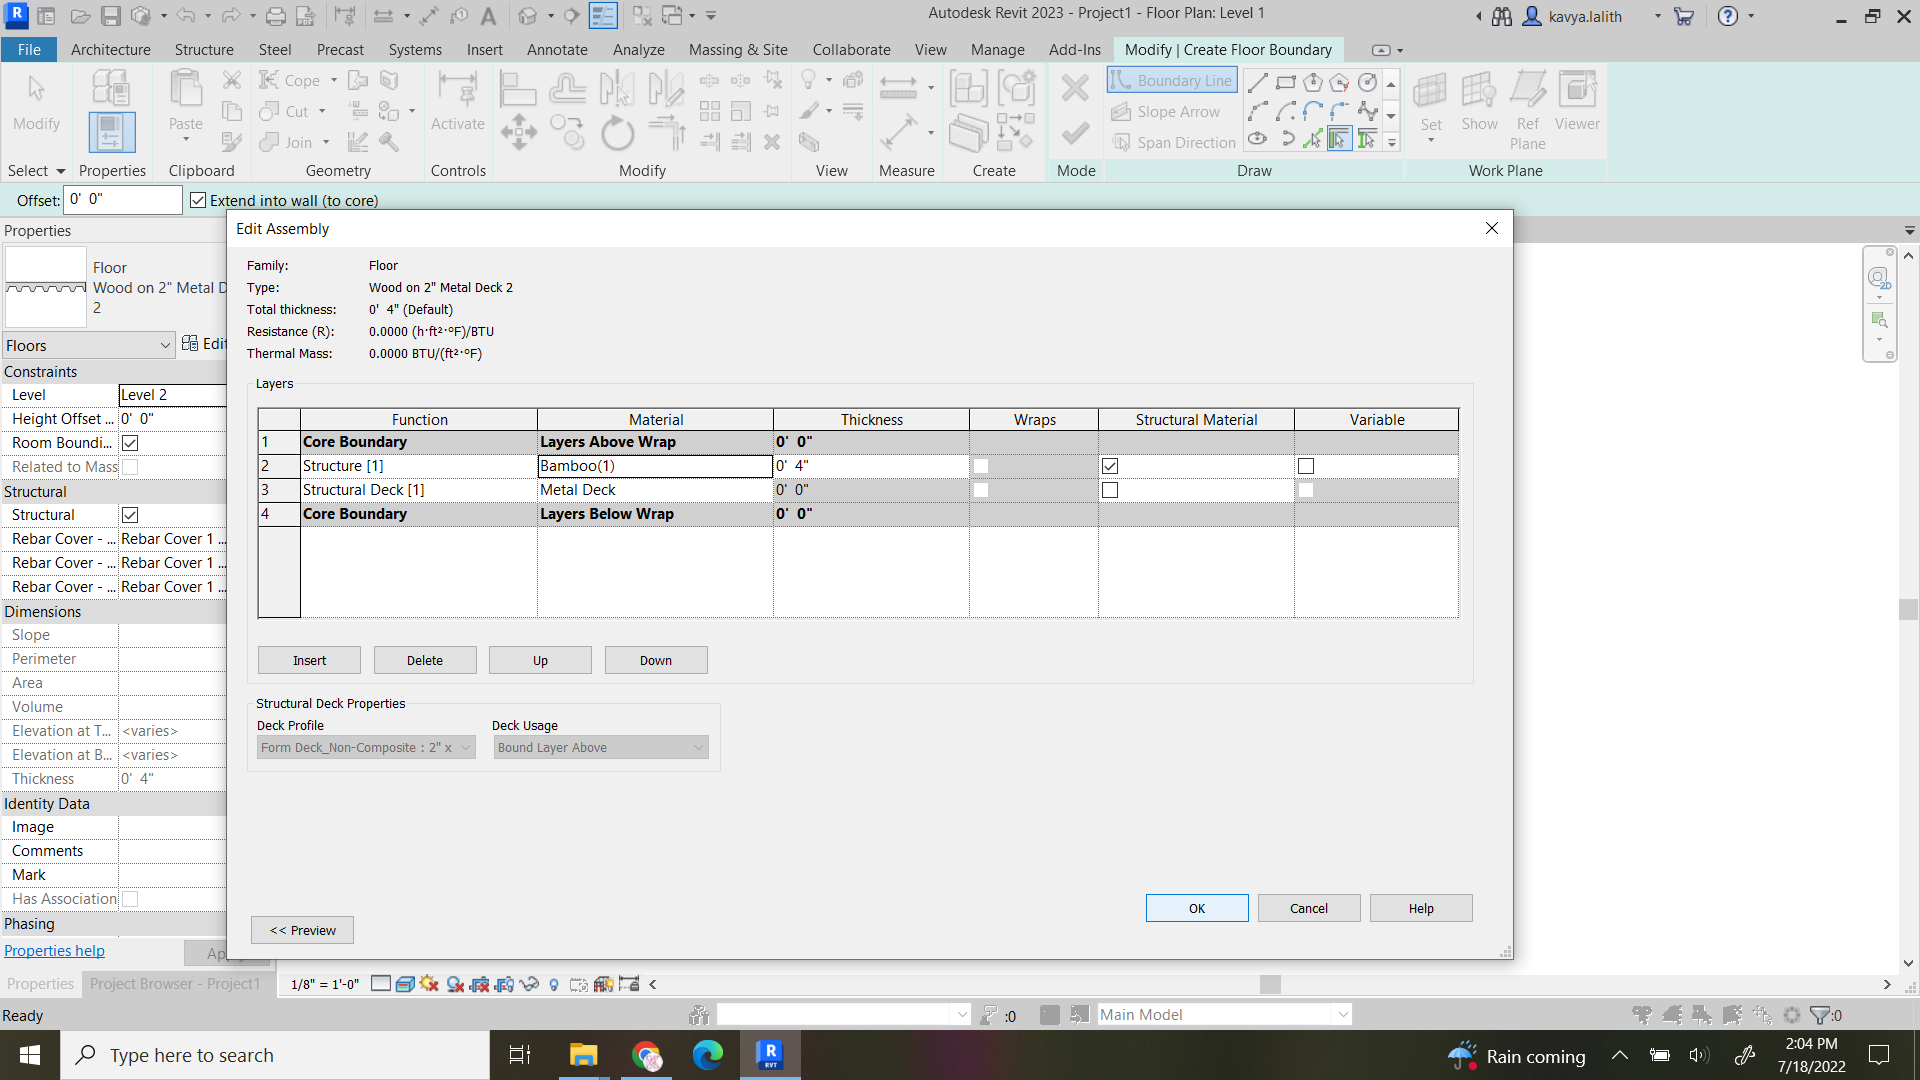Click the Preview button in Edit Assembly
Image resolution: width=1920 pixels, height=1080 pixels.
[301, 930]
